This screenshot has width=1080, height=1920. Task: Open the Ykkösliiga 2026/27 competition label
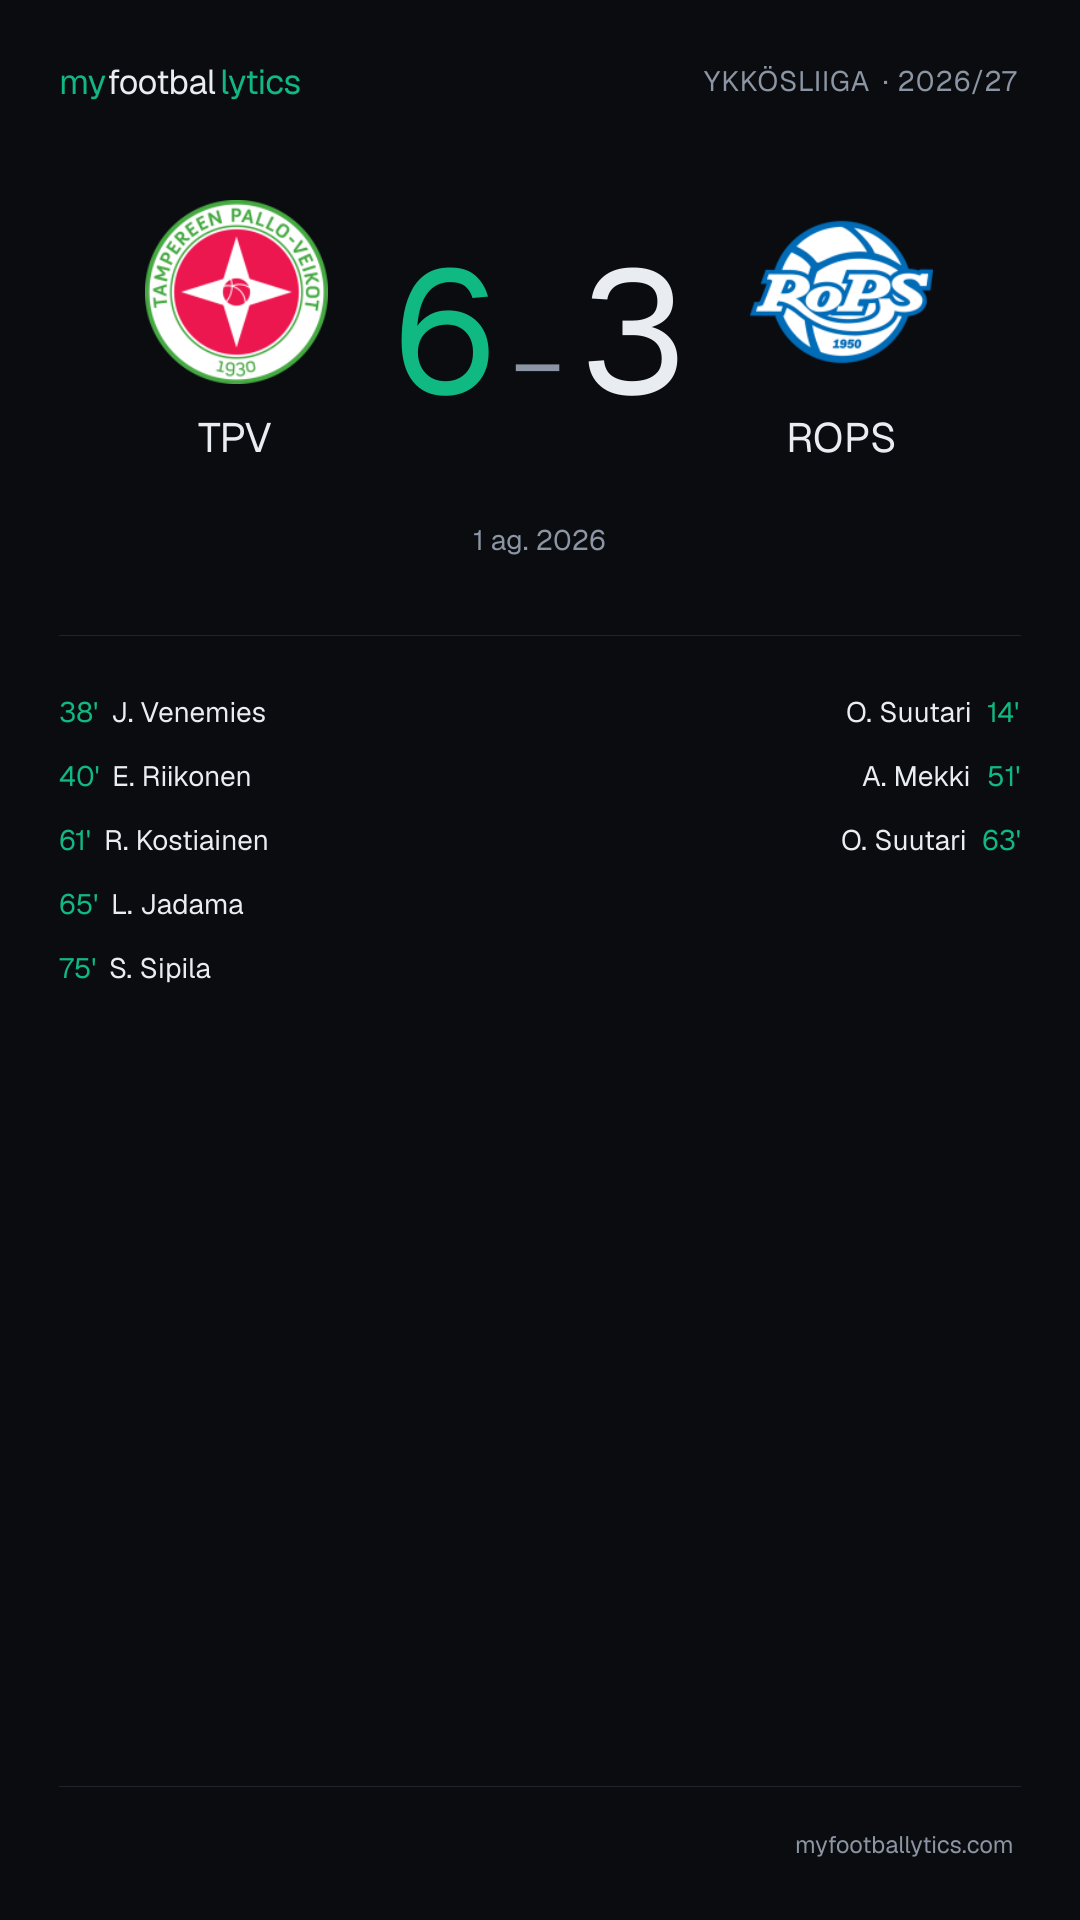click(860, 81)
